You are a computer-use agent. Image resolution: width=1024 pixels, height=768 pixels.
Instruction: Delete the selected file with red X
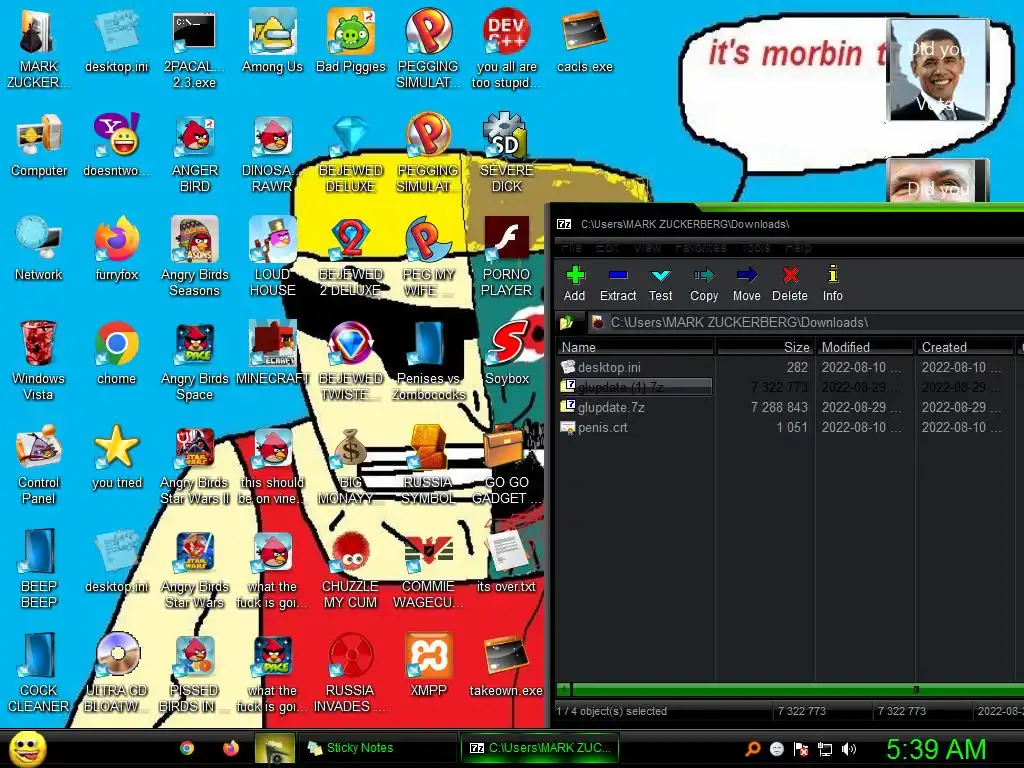pos(790,283)
